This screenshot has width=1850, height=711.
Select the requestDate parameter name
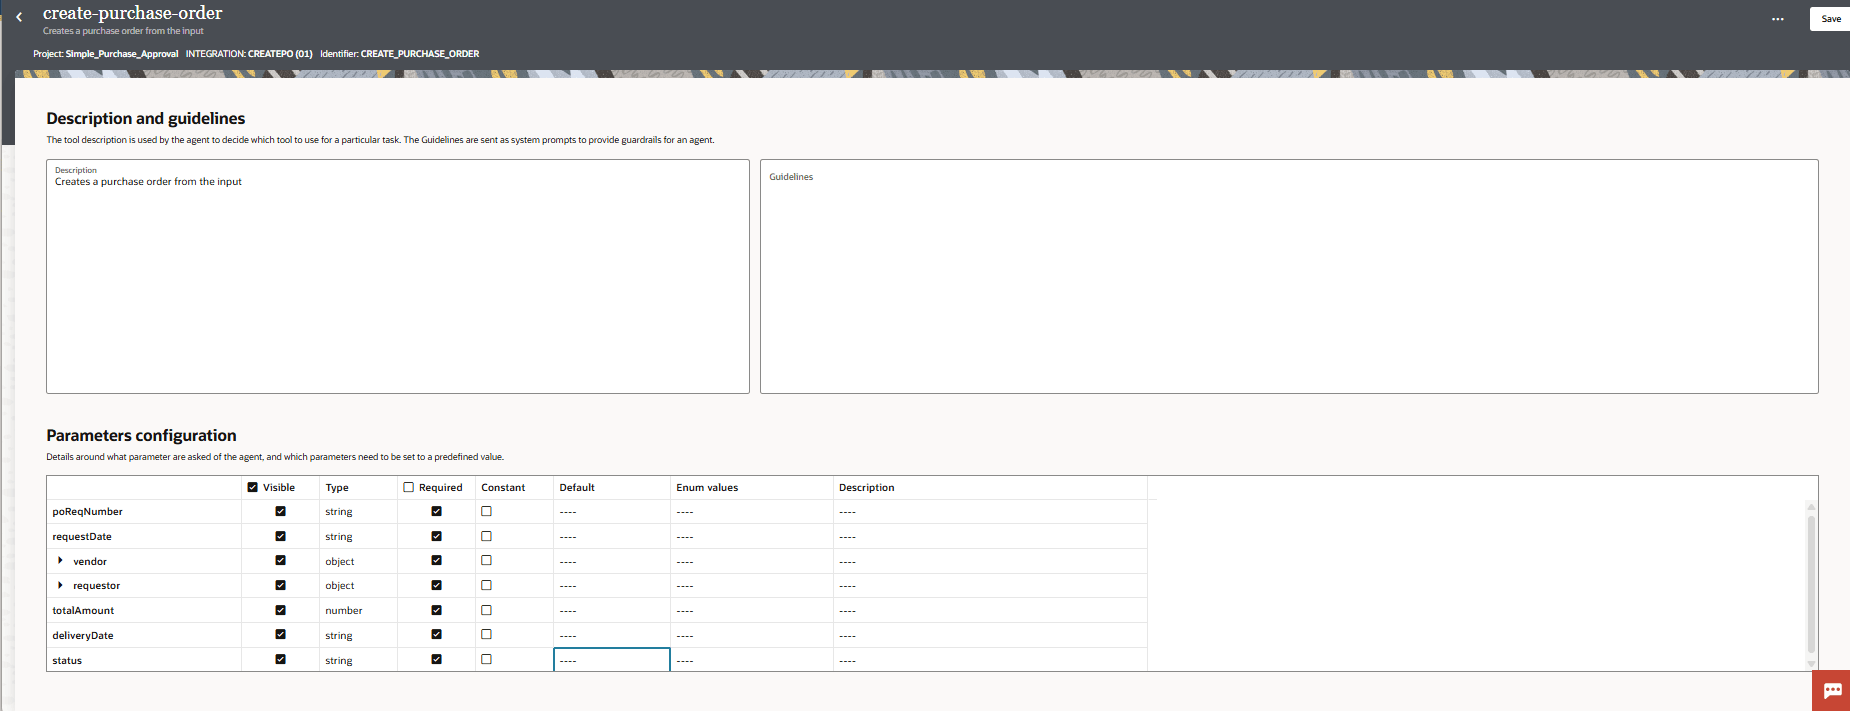pyautogui.click(x=82, y=537)
